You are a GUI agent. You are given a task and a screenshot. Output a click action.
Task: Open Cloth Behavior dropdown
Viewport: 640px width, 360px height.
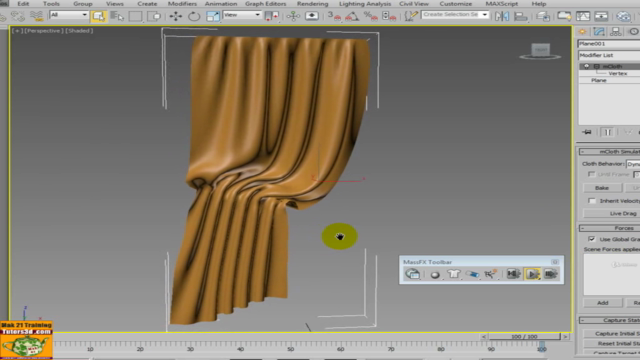pyautogui.click(x=633, y=164)
